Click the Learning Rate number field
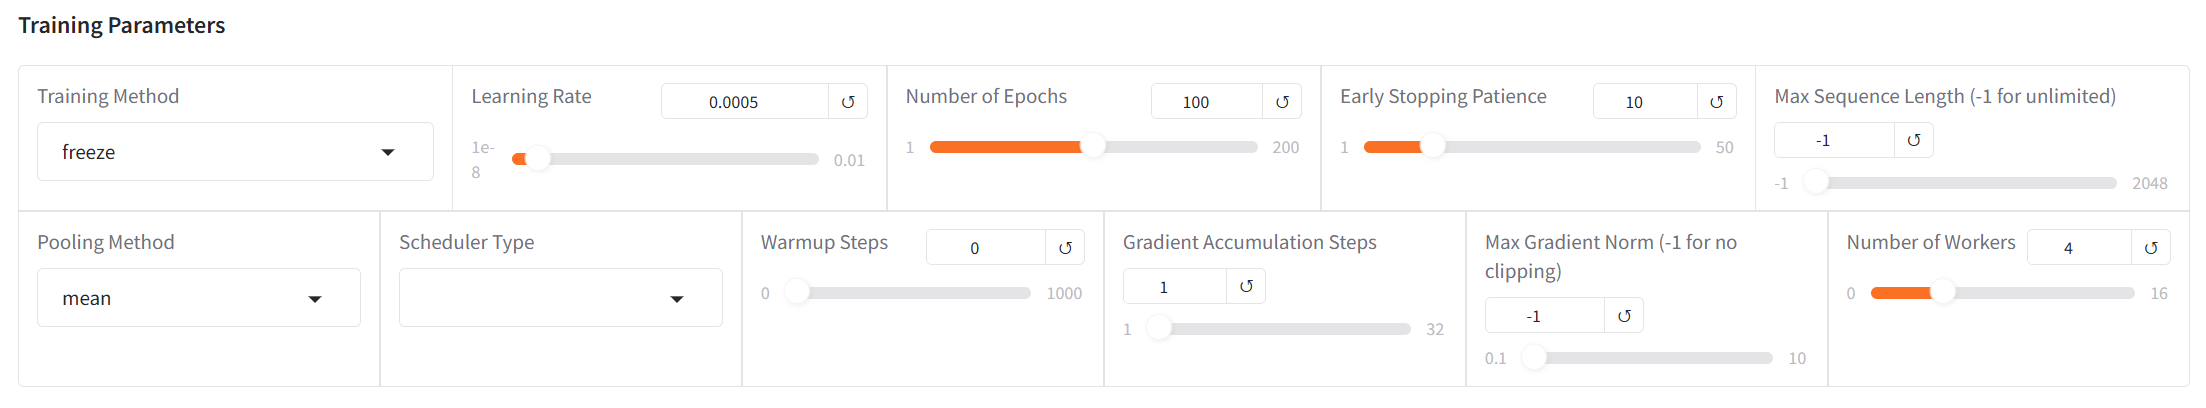This screenshot has height=408, width=2206. 745,102
